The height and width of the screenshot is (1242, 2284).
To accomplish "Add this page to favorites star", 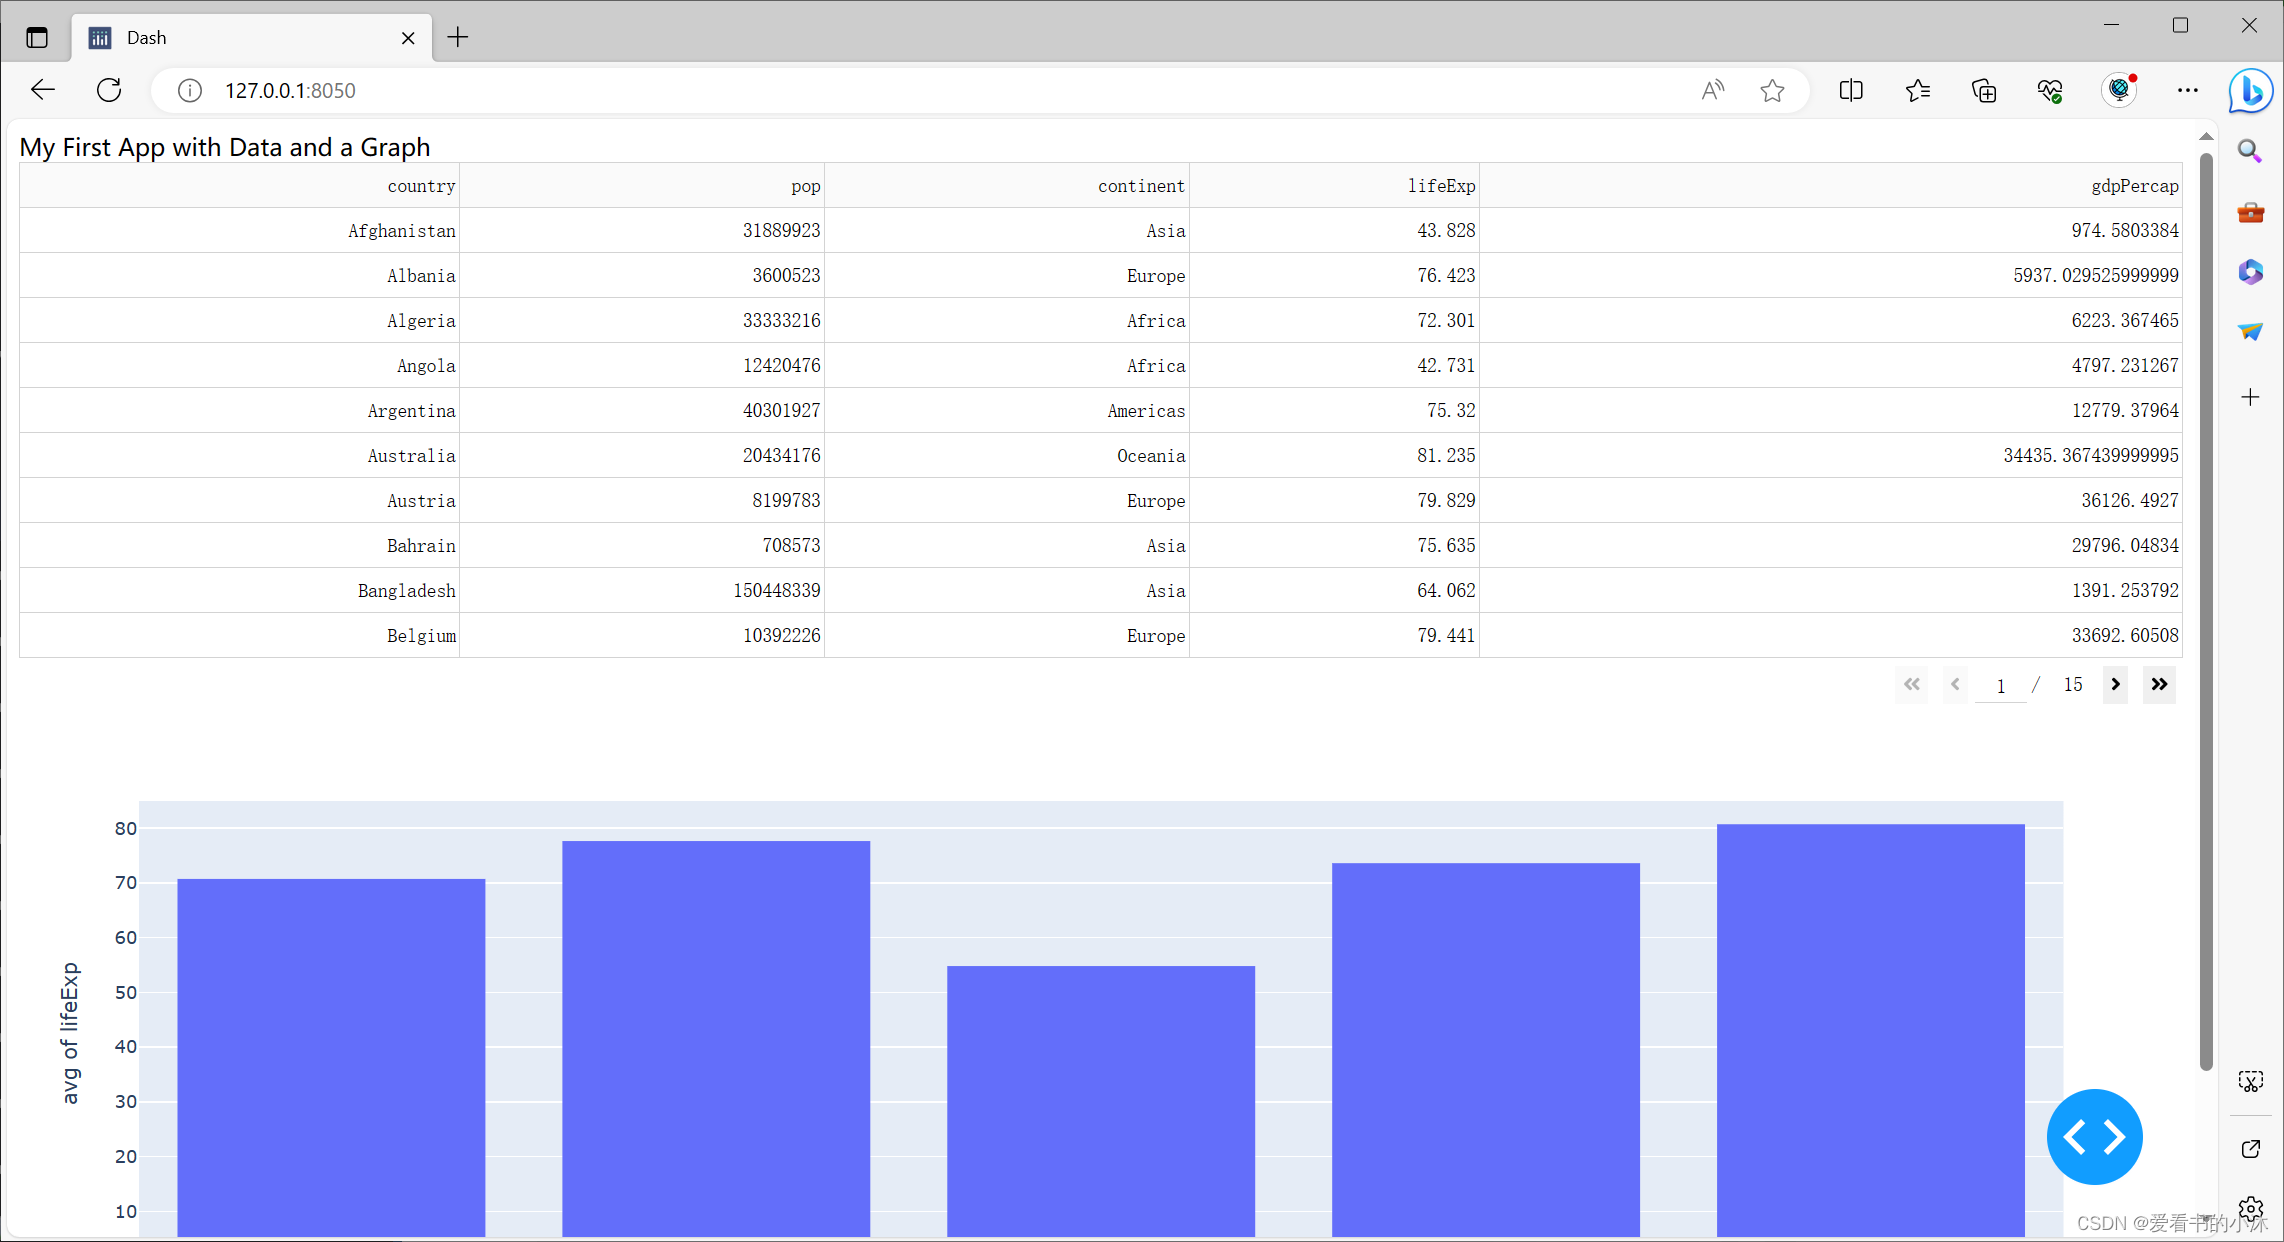I will tap(1772, 91).
